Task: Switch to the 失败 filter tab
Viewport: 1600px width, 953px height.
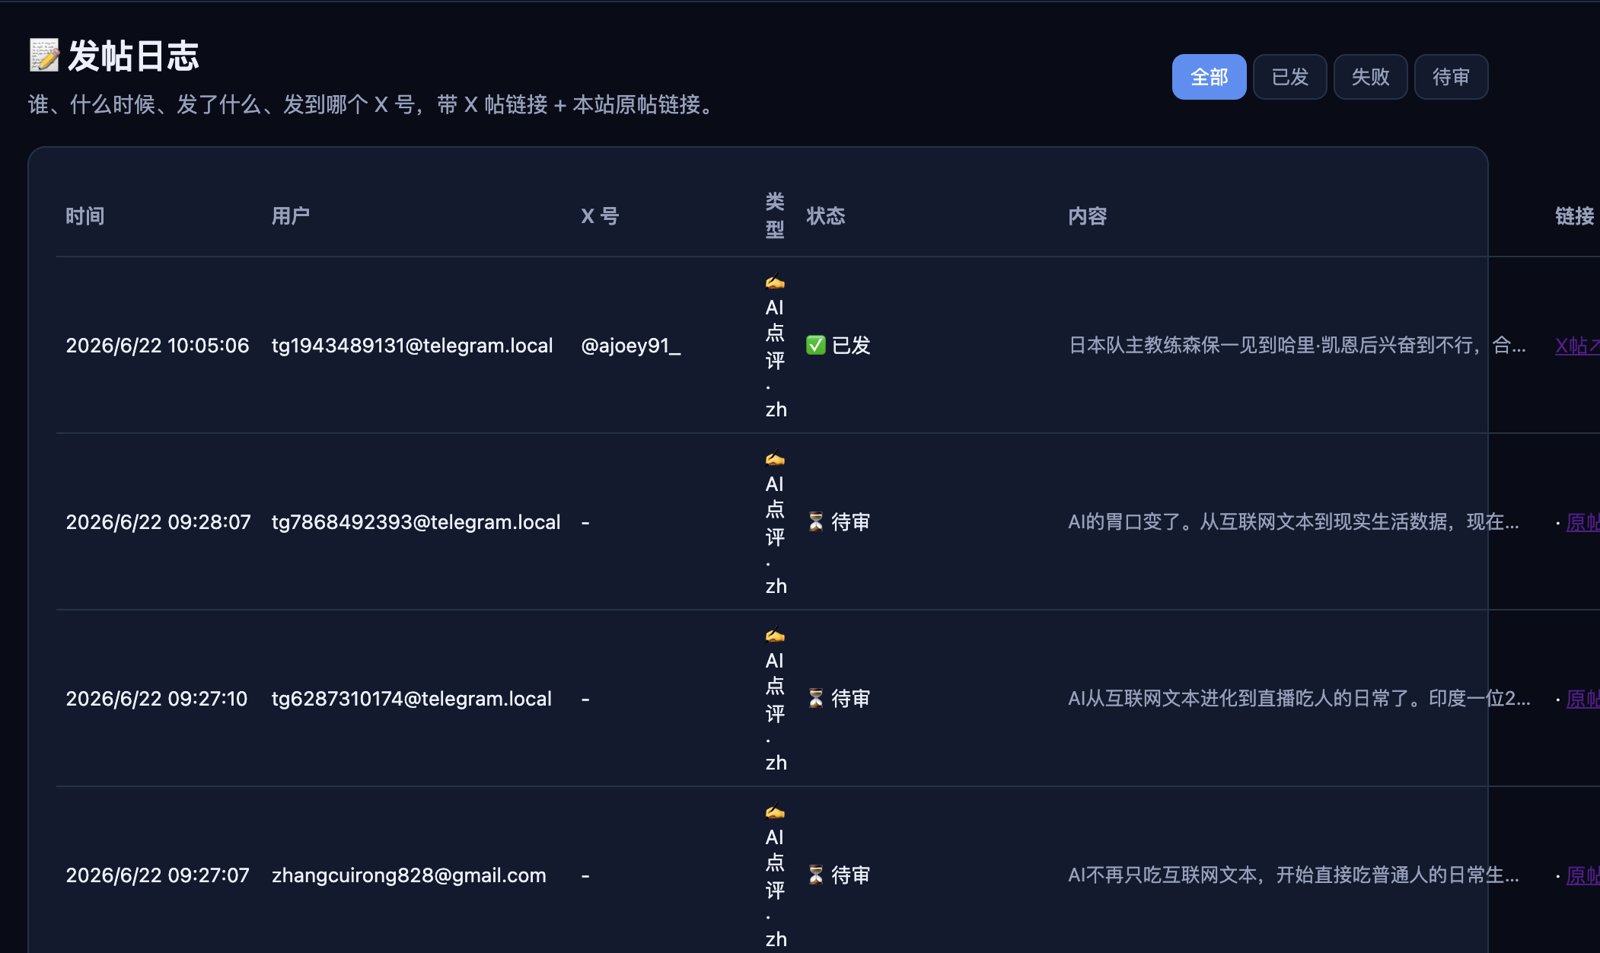Action: pos(1370,77)
